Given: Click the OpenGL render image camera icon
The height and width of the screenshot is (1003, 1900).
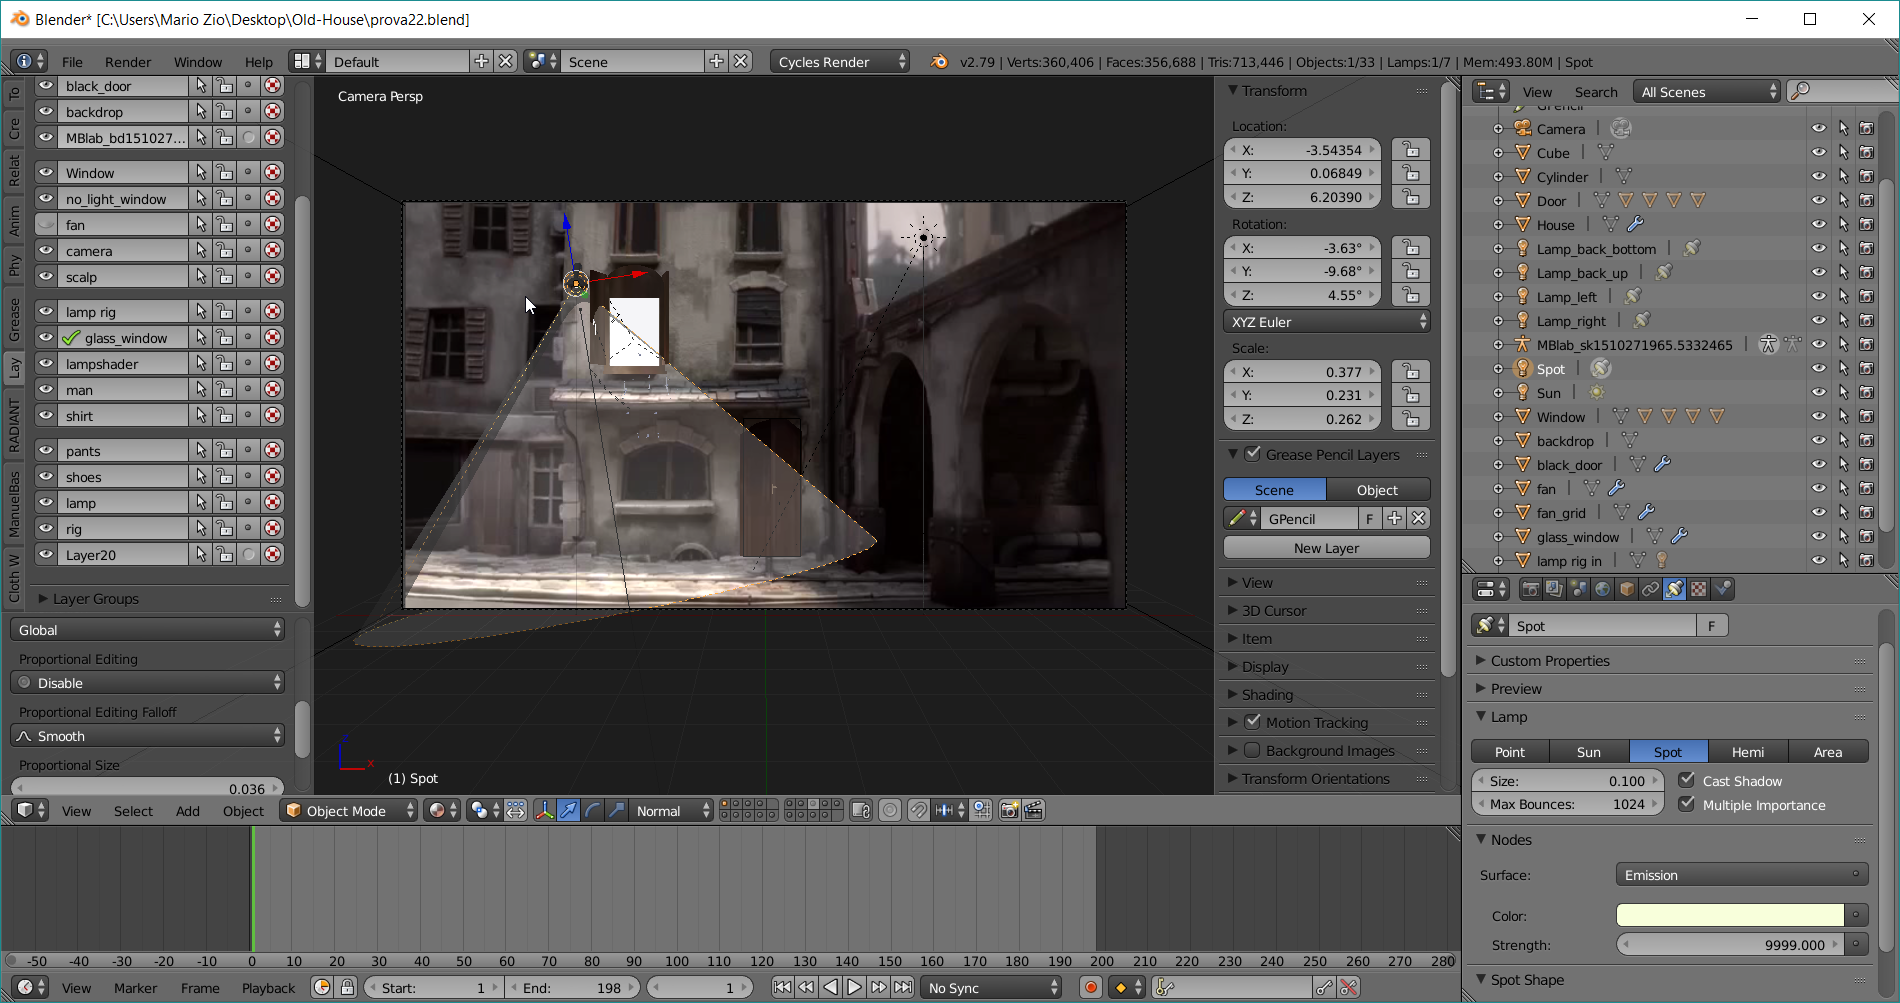Looking at the screenshot, I should [x=1009, y=810].
